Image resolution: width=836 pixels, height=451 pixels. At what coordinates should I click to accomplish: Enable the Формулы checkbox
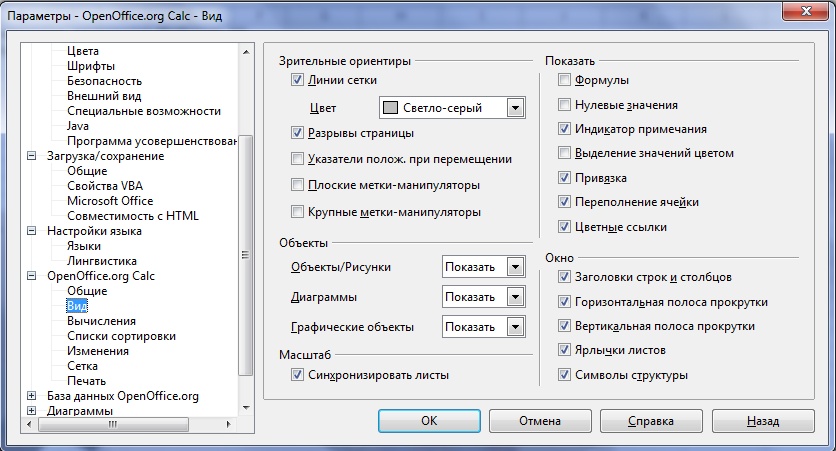coord(564,80)
